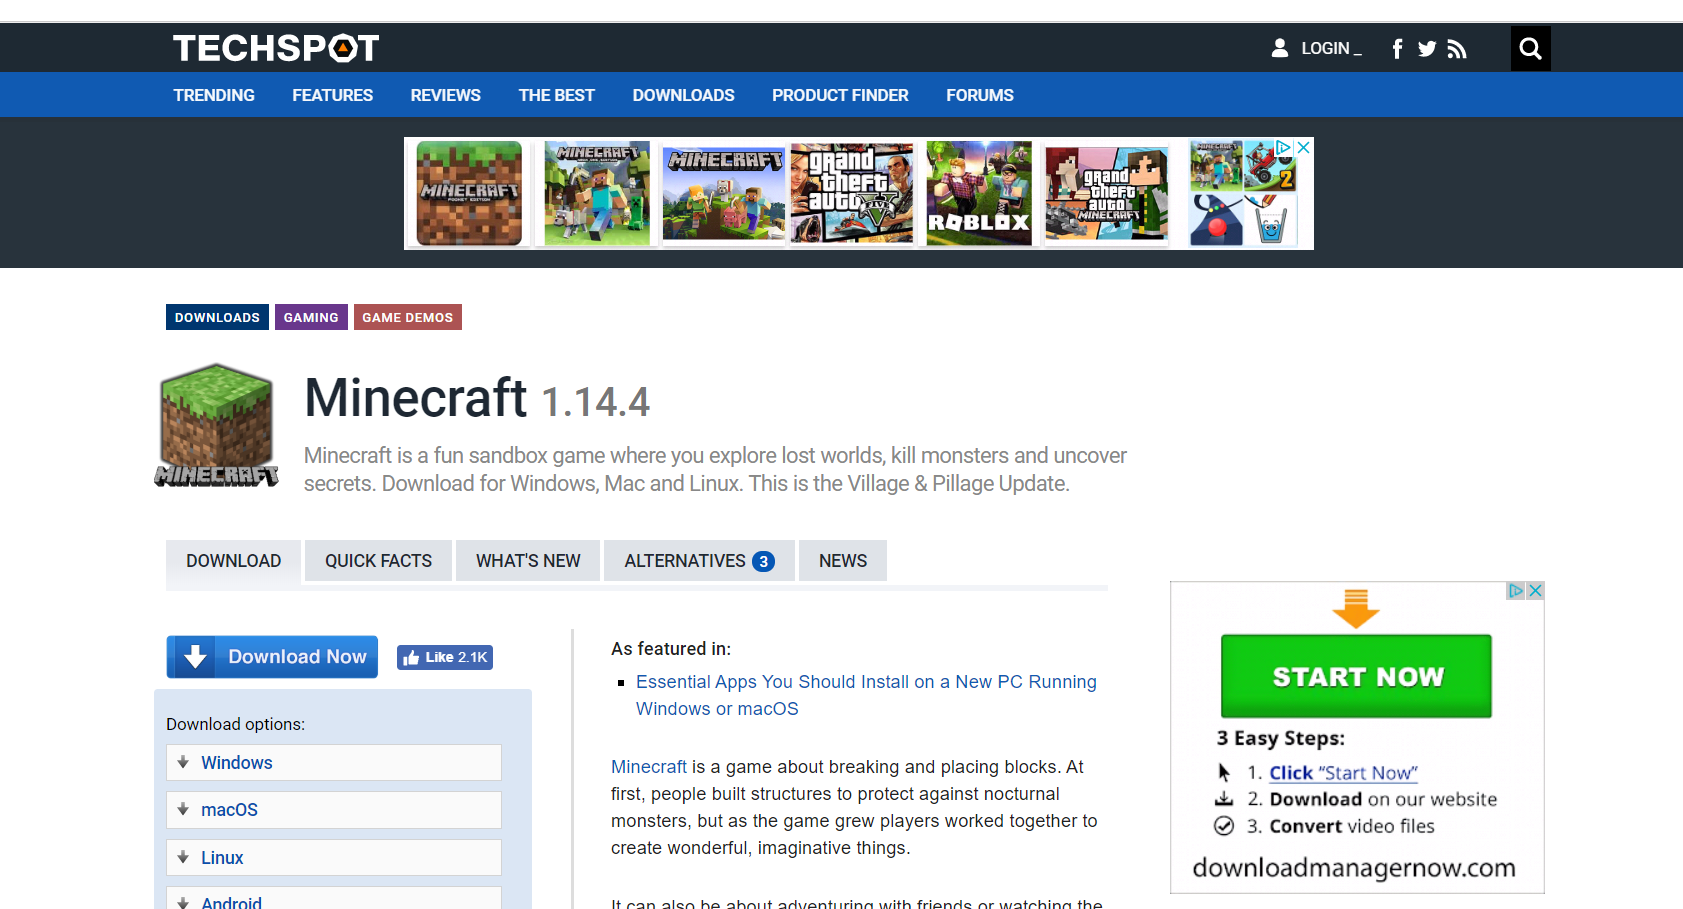Visit the Forums section
This screenshot has width=1683, height=909.
click(980, 95)
